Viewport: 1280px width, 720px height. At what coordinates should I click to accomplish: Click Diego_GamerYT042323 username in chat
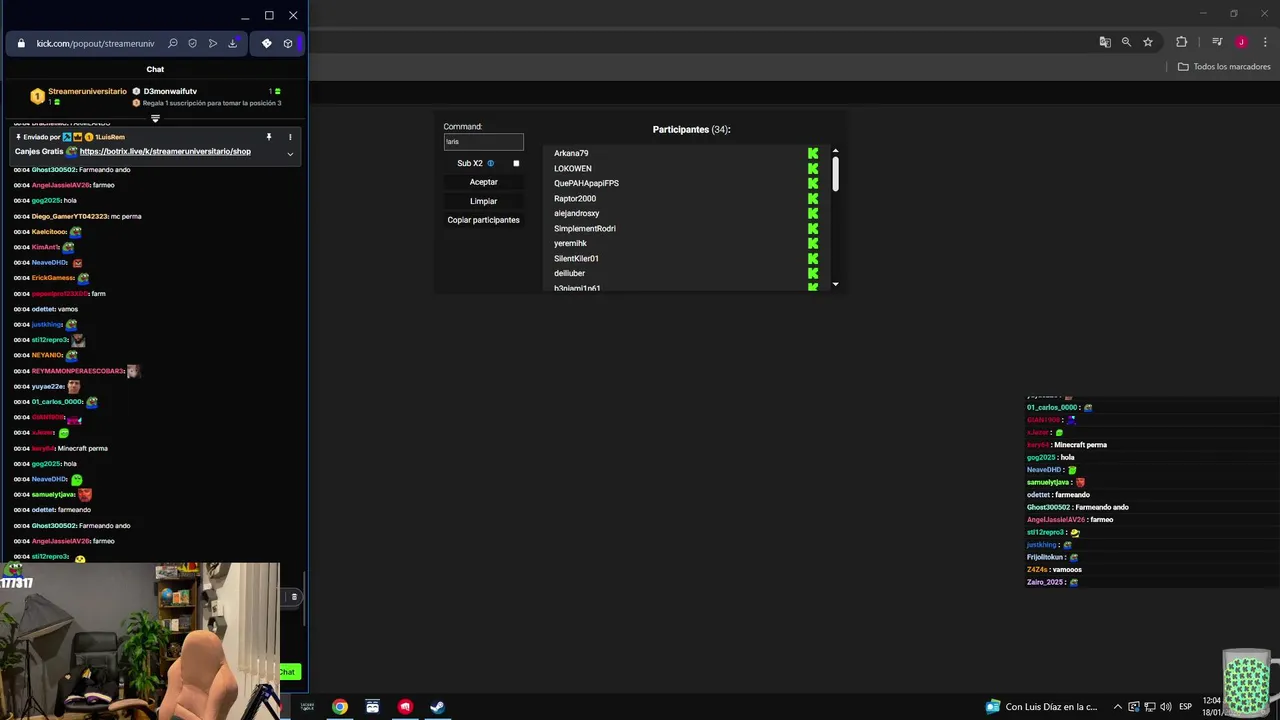(x=69, y=216)
